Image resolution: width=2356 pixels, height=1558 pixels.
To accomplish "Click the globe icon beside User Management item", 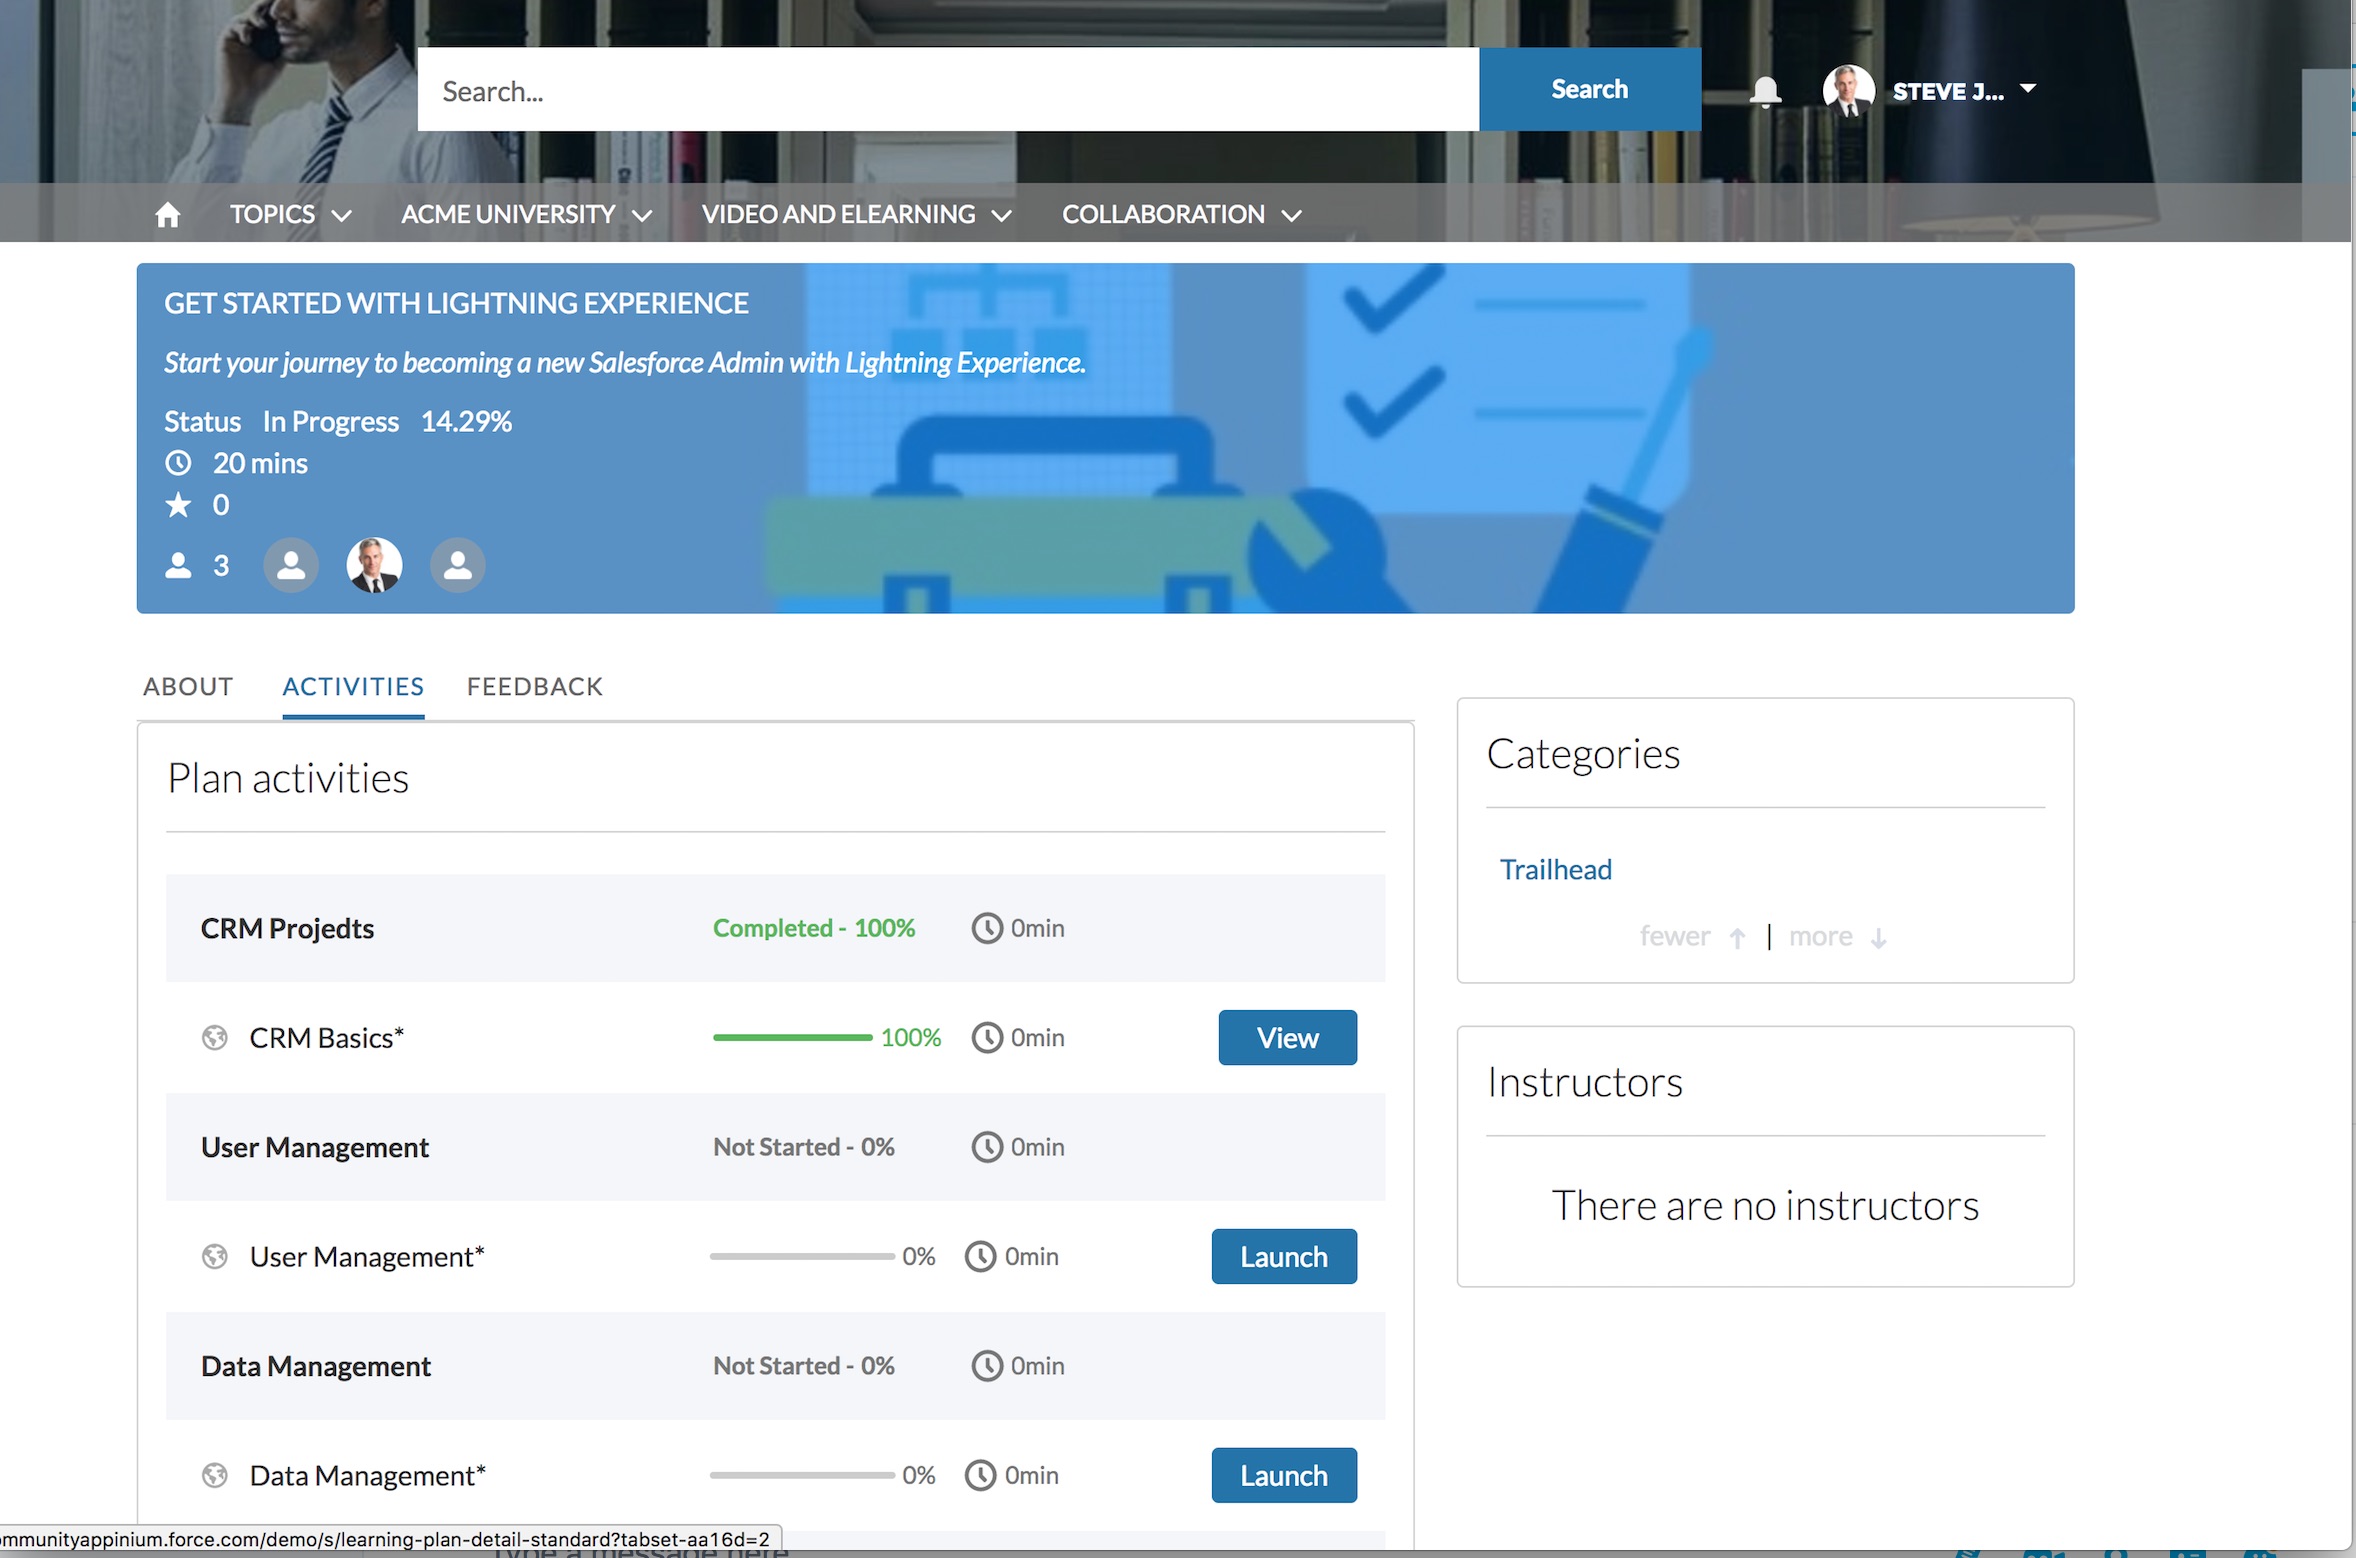I will coord(215,1257).
